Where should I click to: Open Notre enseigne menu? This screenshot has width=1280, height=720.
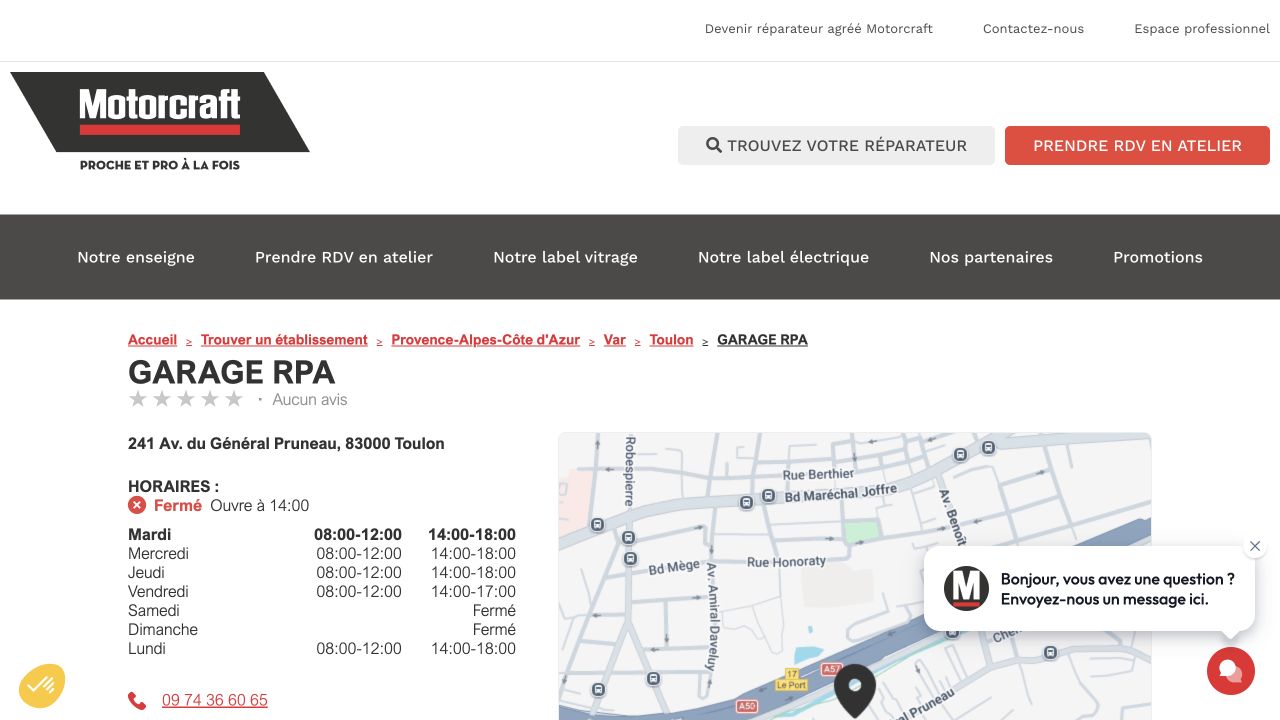[136, 257]
